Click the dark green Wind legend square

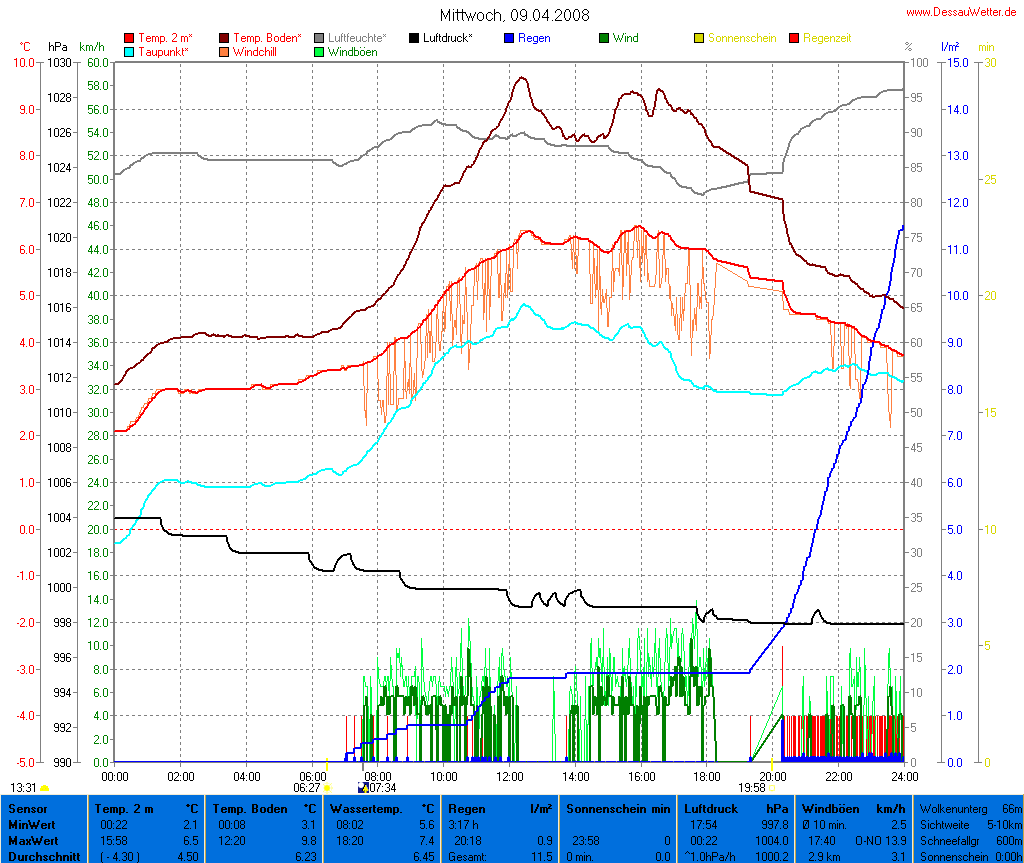pos(604,38)
